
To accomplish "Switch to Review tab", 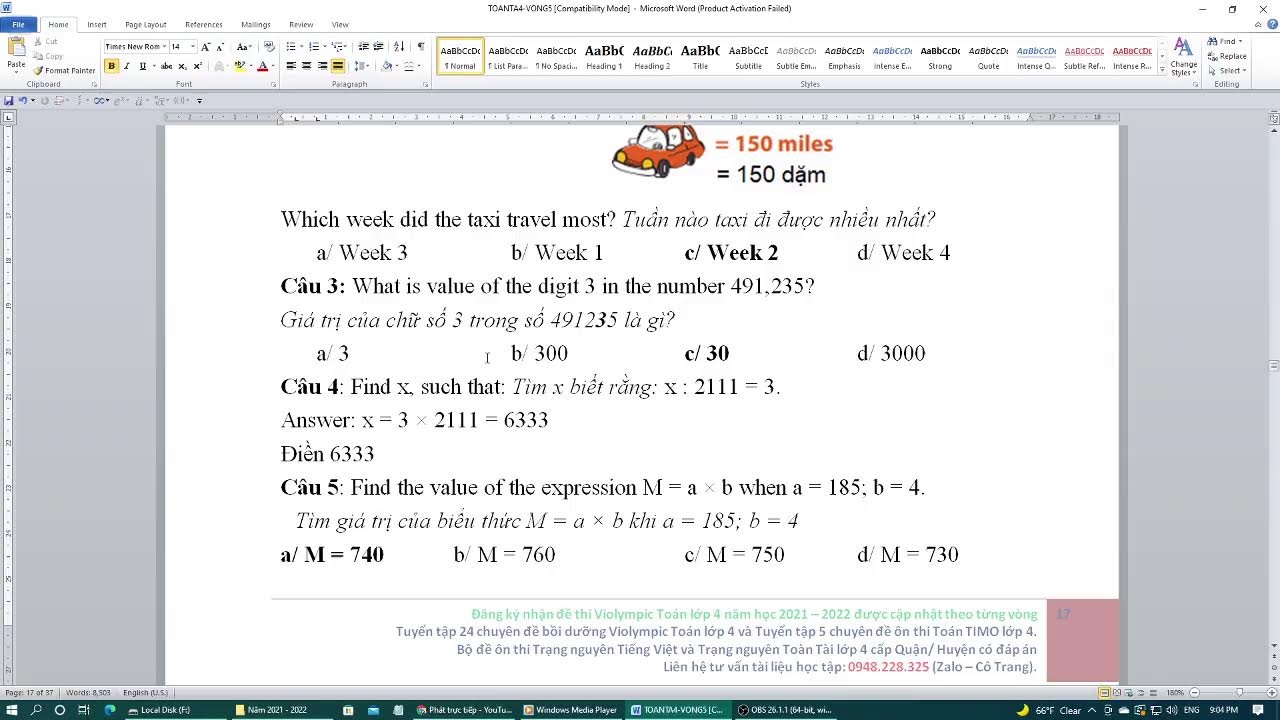I will [x=301, y=24].
